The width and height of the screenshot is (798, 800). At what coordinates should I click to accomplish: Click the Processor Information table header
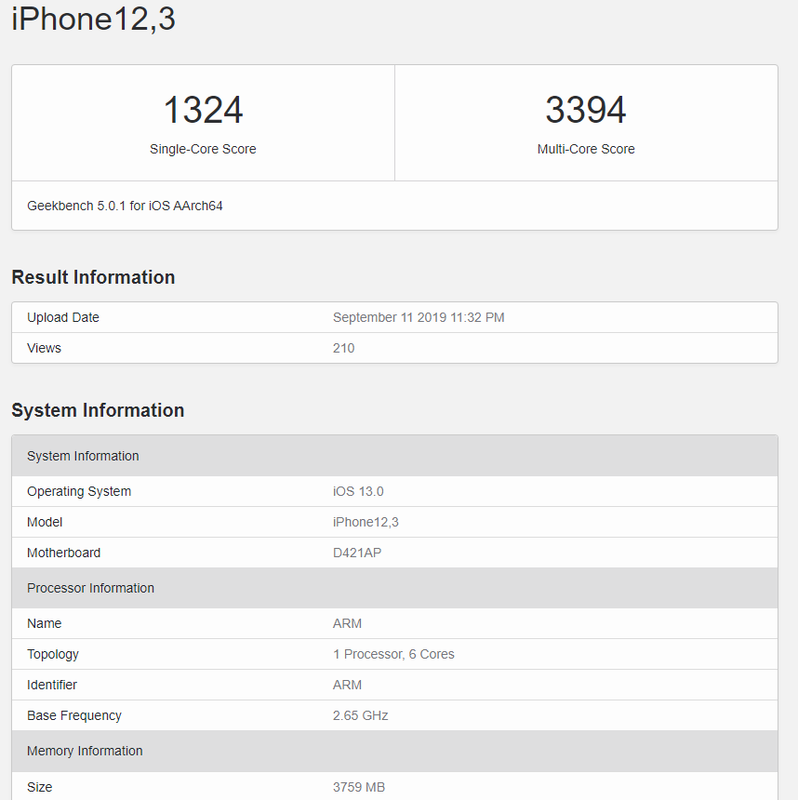(x=395, y=588)
